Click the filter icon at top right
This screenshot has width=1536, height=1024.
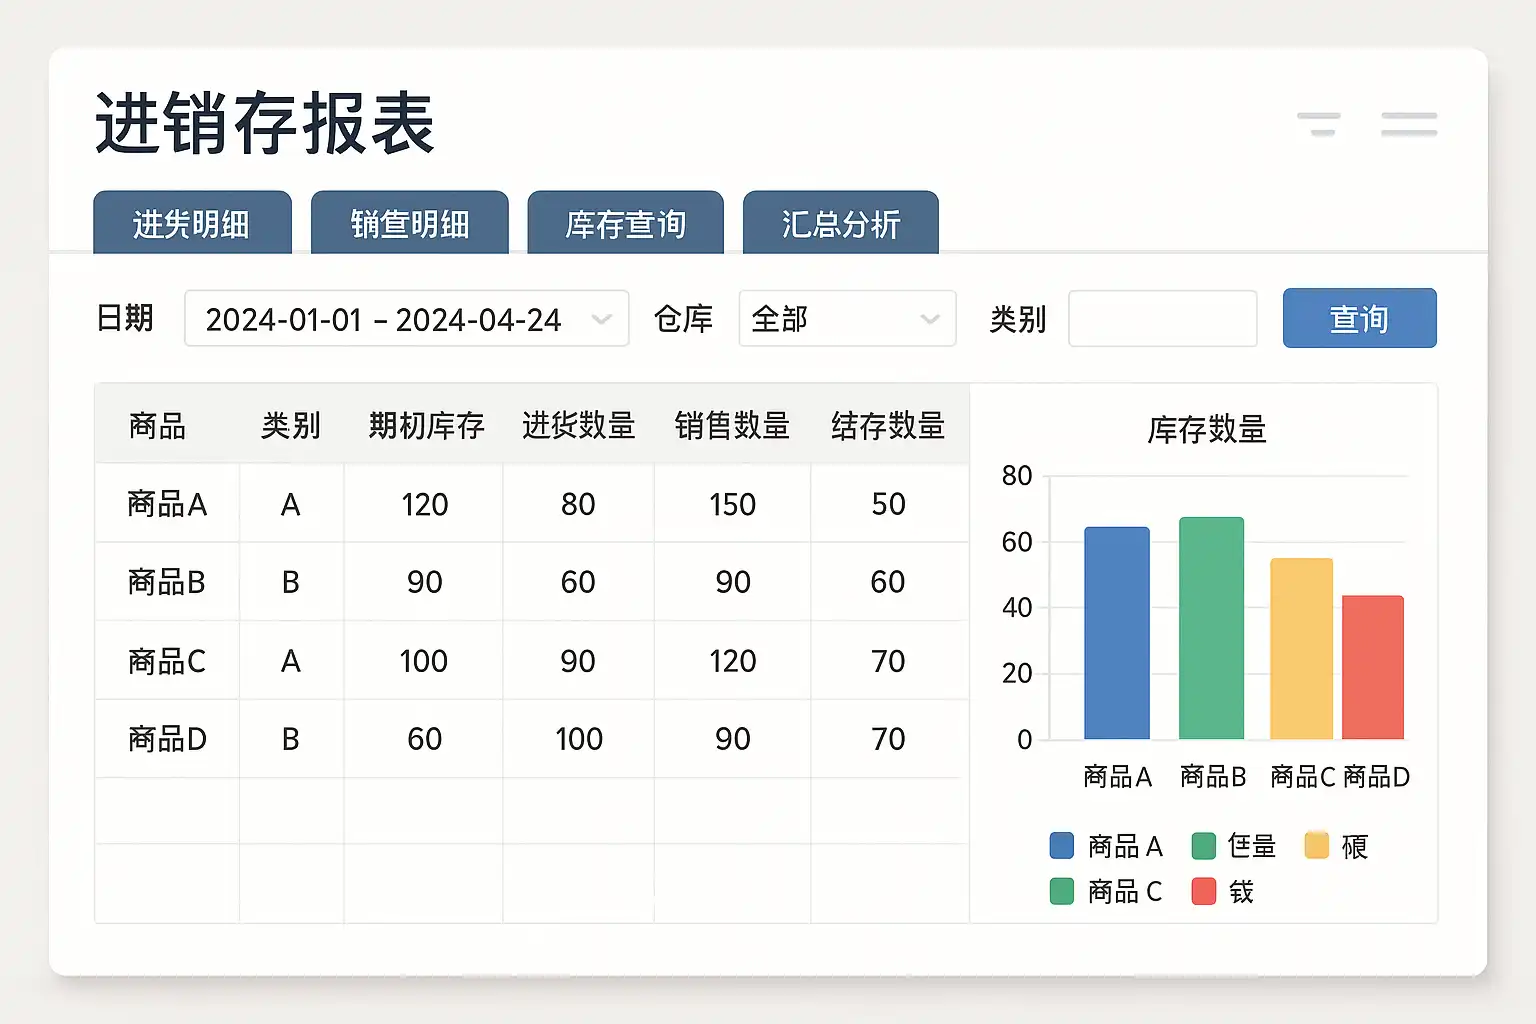pos(1318,124)
